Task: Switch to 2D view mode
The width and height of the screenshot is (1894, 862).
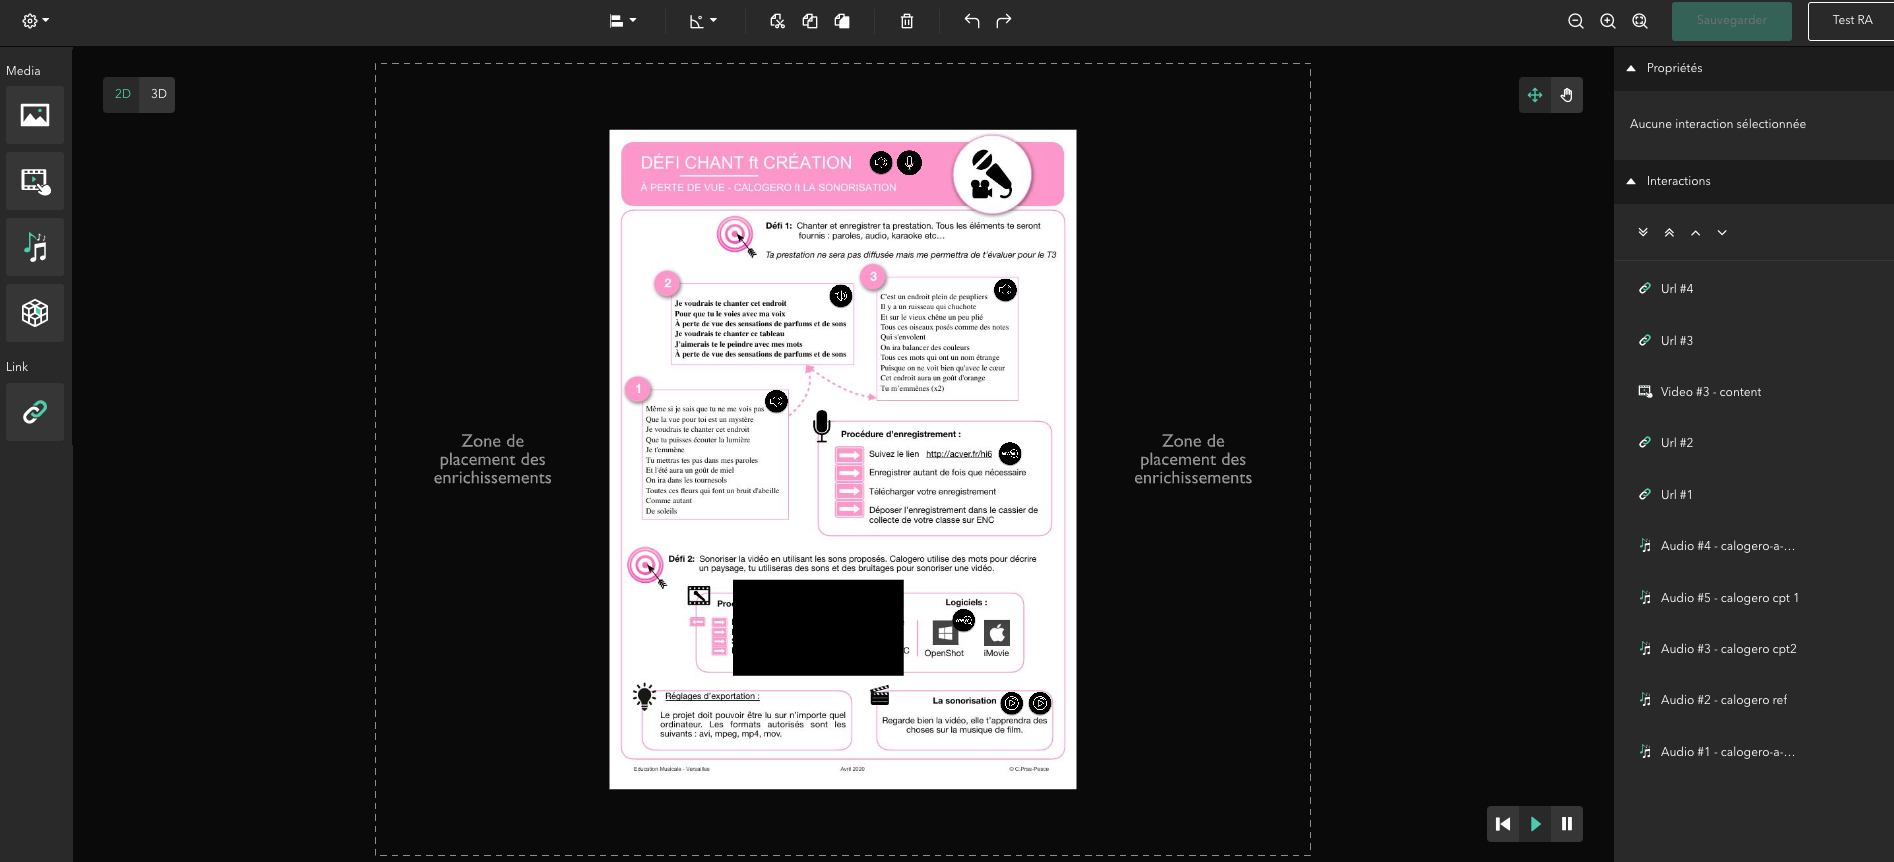Action: 122,94
